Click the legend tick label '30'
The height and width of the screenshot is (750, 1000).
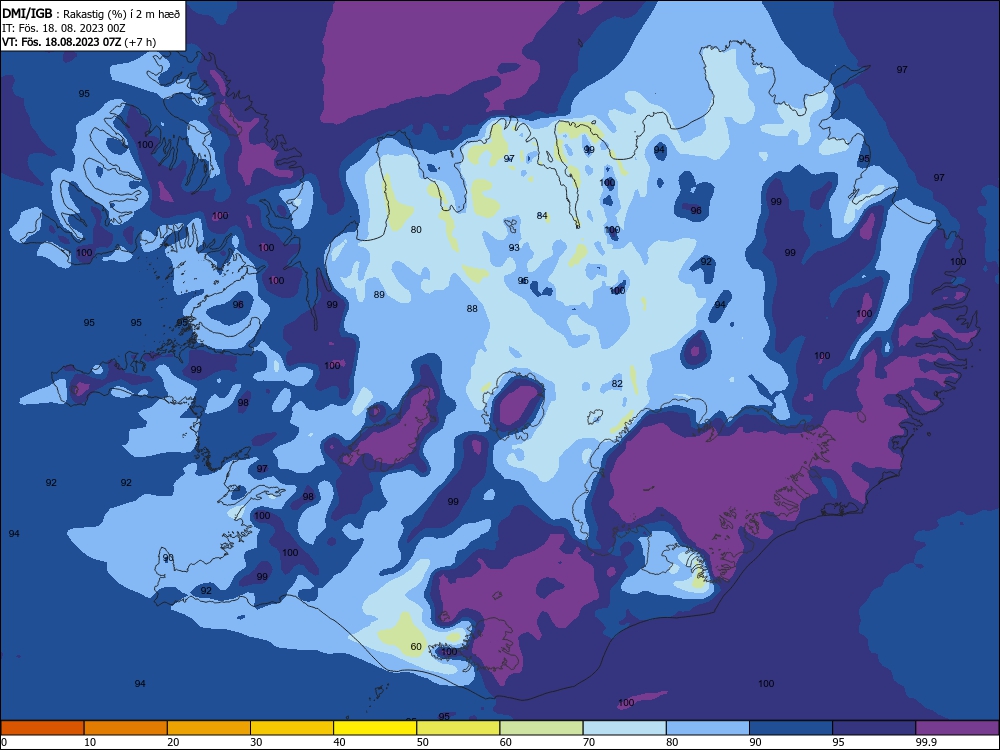(256, 742)
